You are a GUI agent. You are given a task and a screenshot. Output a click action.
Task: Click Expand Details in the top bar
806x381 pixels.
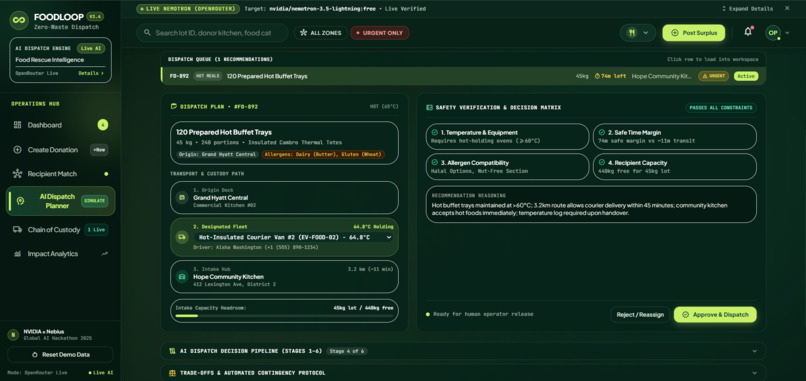[748, 8]
